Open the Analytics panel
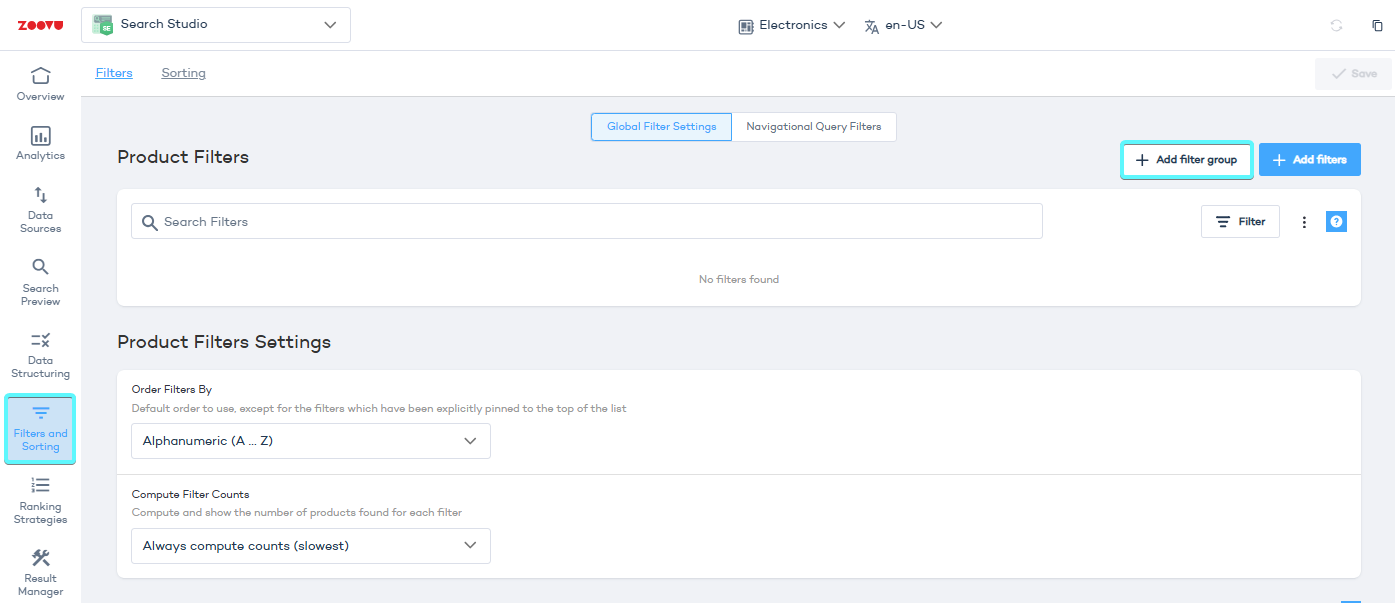The height and width of the screenshot is (603, 1395). [40, 142]
